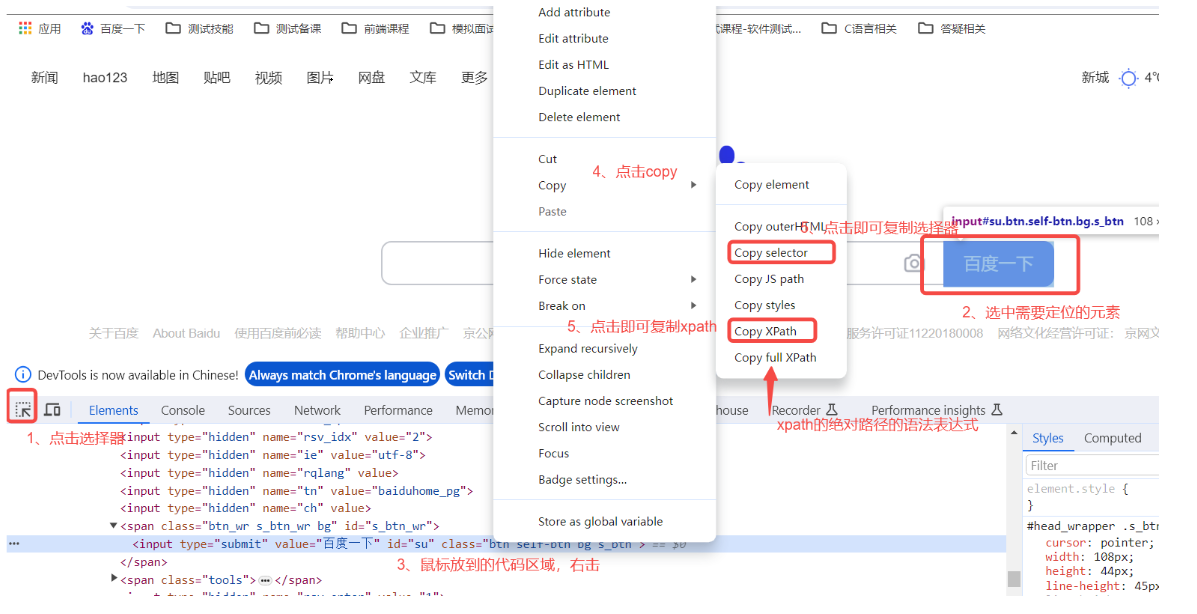
Task: Choose Copy styles
Action: coord(765,305)
